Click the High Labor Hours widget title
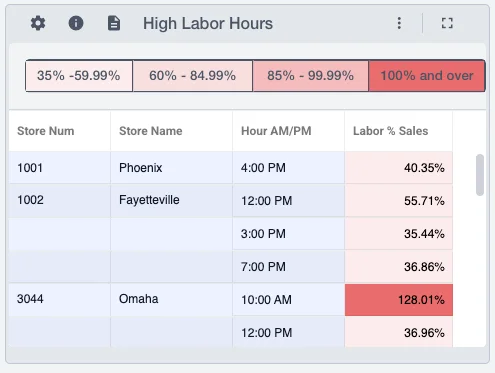The image size is (495, 373). (x=208, y=24)
